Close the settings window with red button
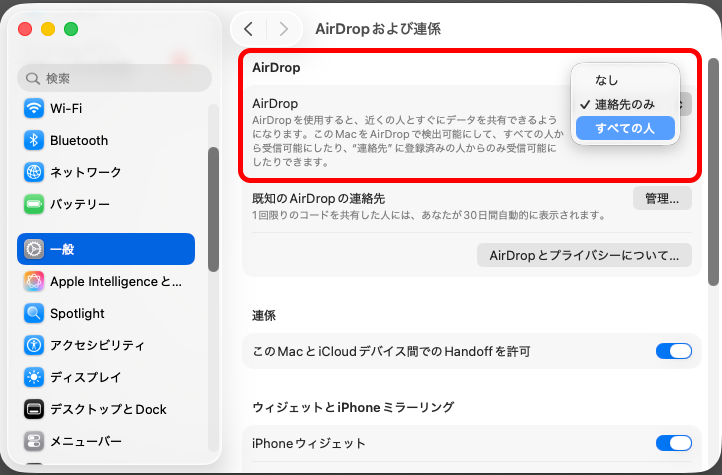 coord(25,29)
